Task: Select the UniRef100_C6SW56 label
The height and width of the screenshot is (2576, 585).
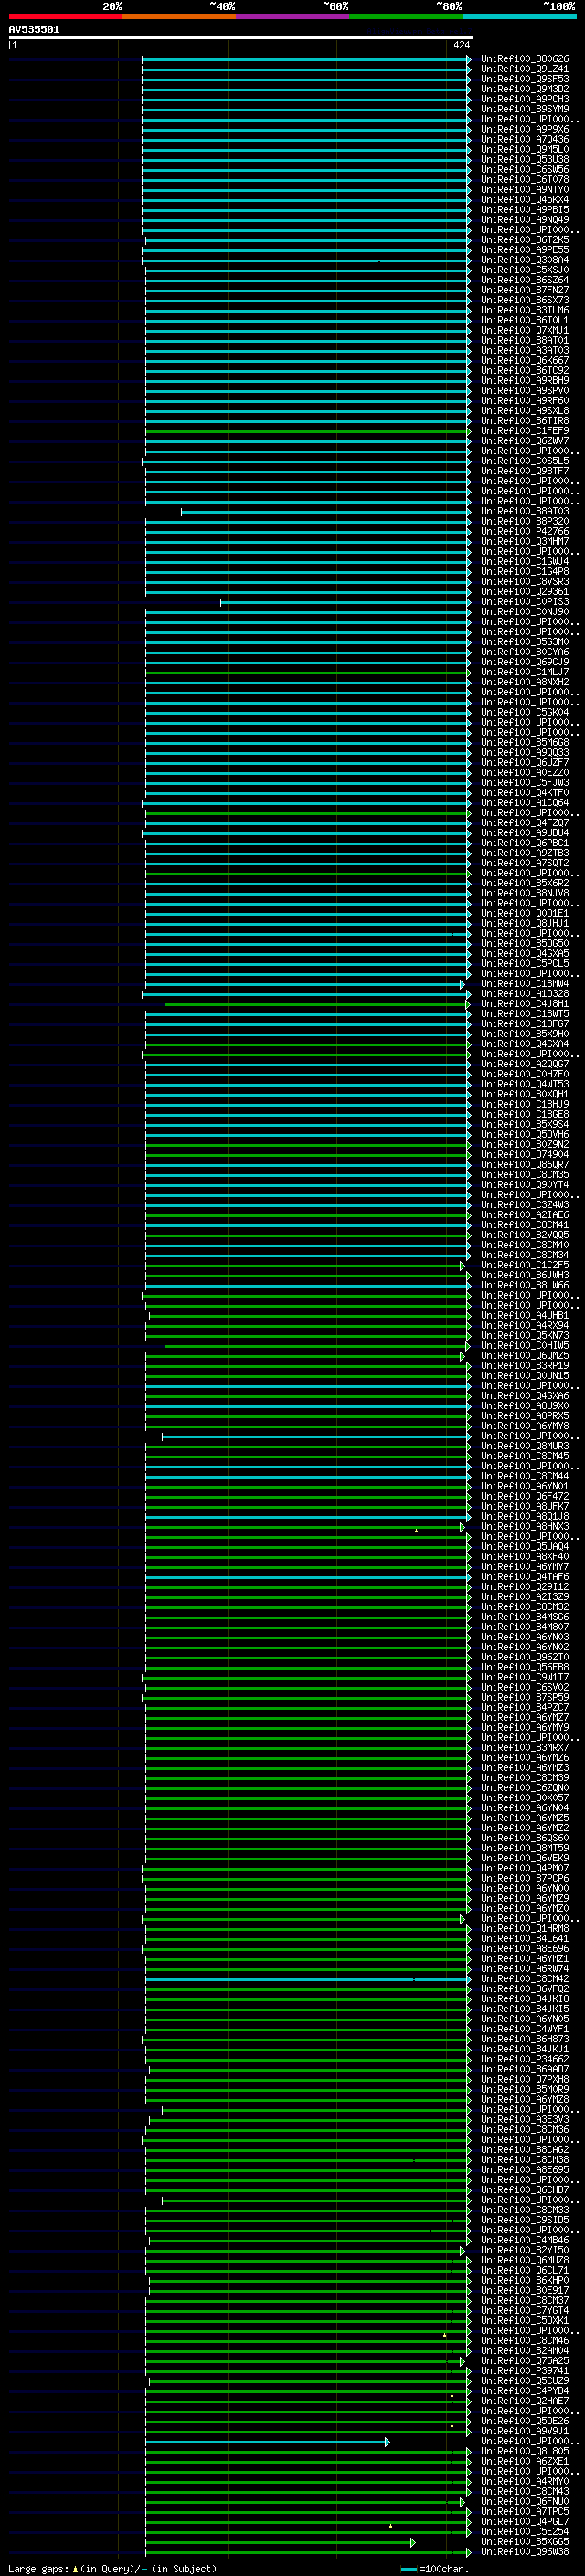Action: coord(525,170)
